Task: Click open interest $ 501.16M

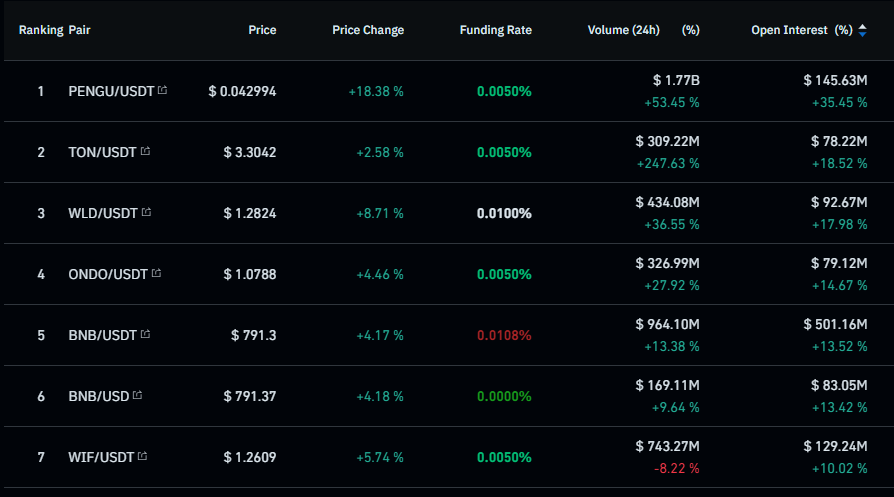Action: (835, 324)
